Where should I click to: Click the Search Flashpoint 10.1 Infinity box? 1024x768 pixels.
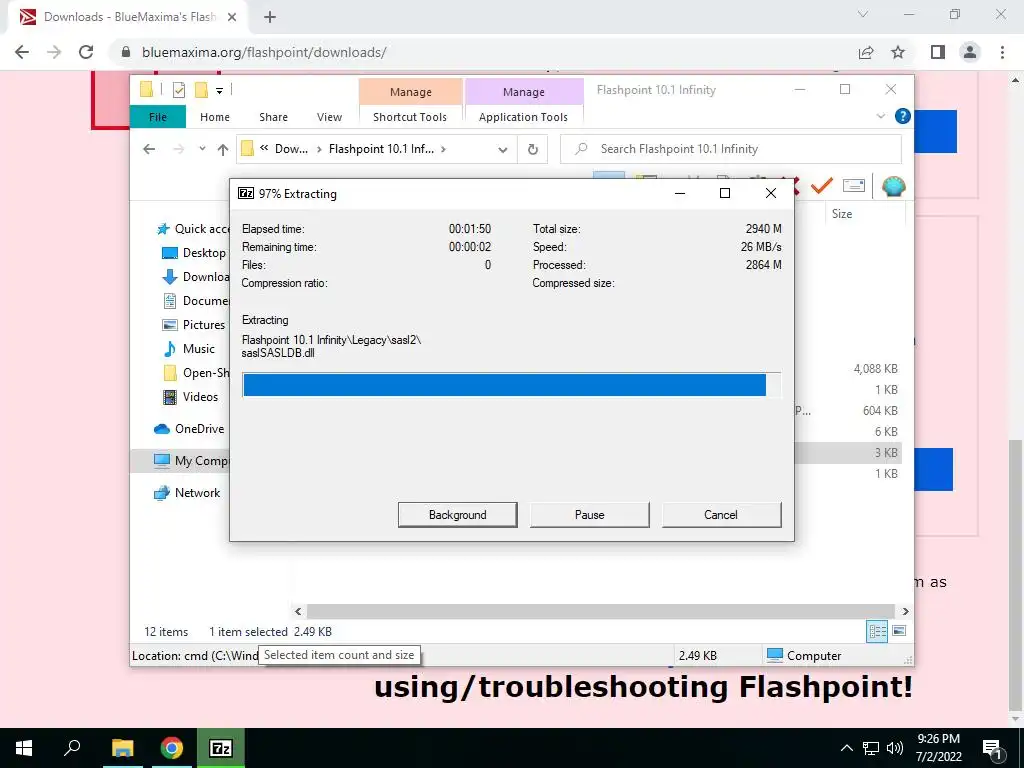point(731,149)
